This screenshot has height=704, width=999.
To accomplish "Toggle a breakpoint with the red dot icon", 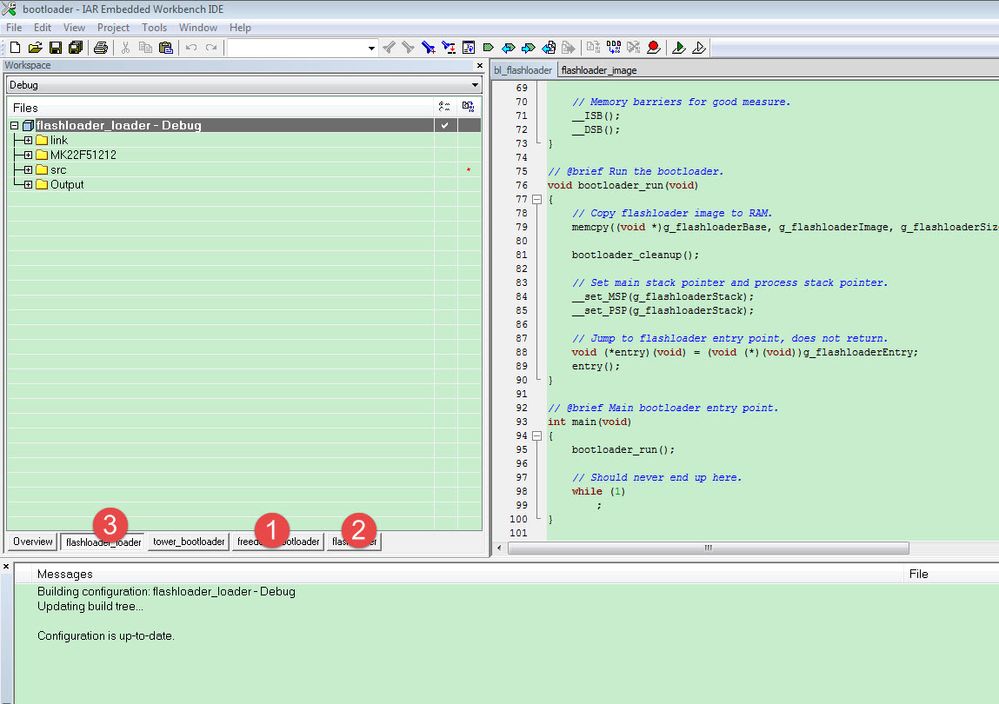I will (x=653, y=48).
